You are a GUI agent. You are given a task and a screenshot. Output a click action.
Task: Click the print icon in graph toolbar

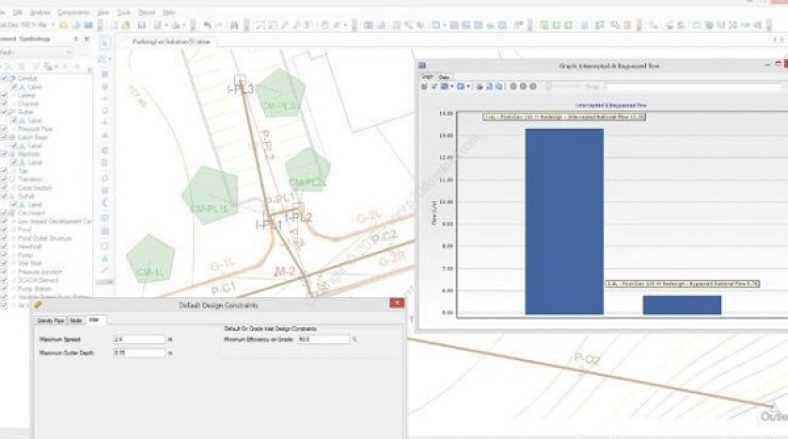[x=481, y=86]
